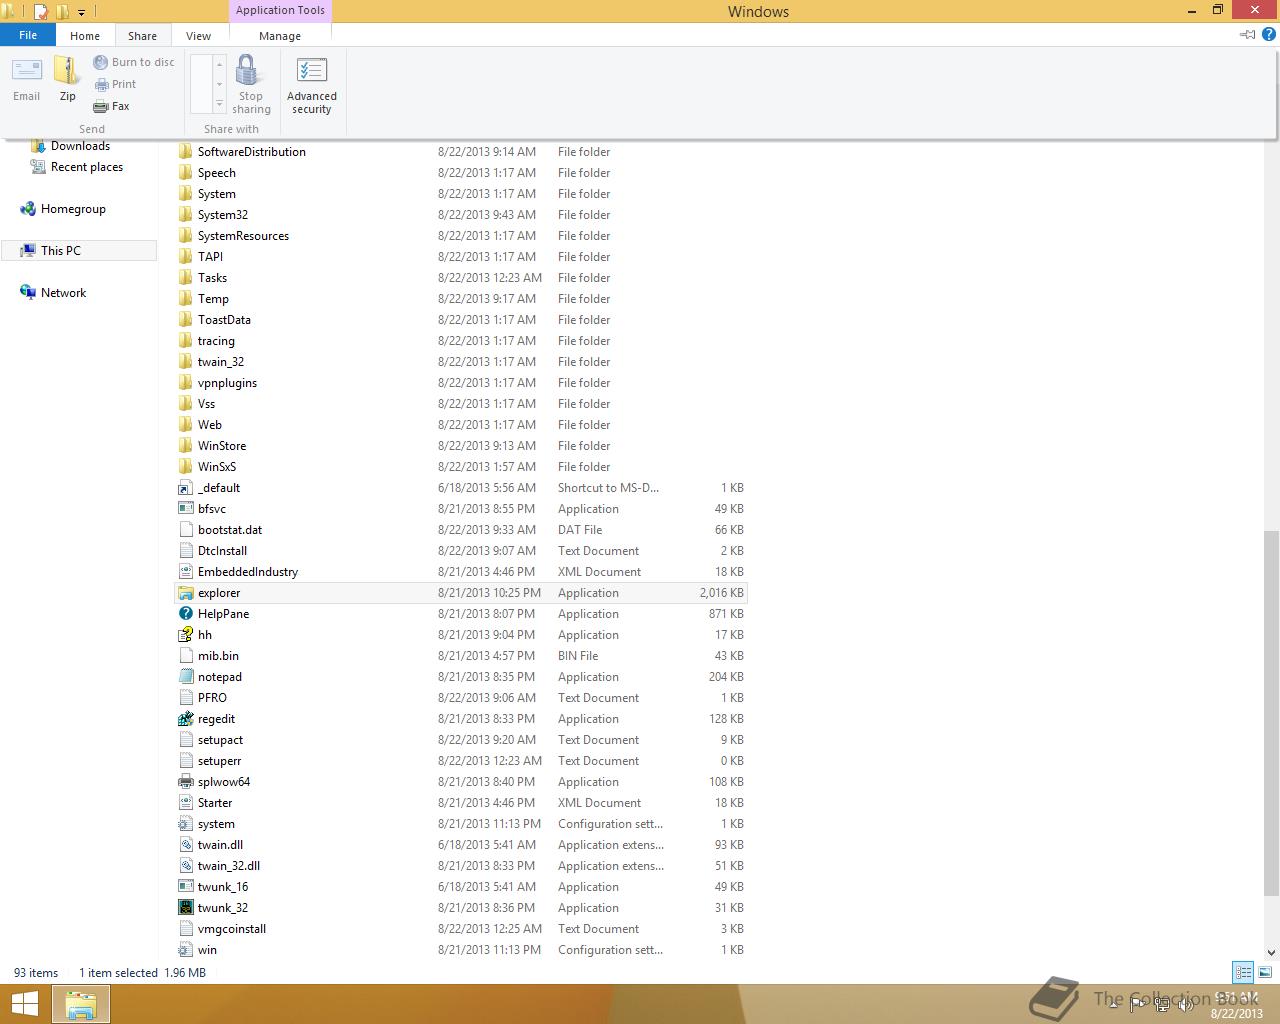Screen dimensions: 1280x1024
Task: Click This PC in the navigation pane
Action: [61, 251]
